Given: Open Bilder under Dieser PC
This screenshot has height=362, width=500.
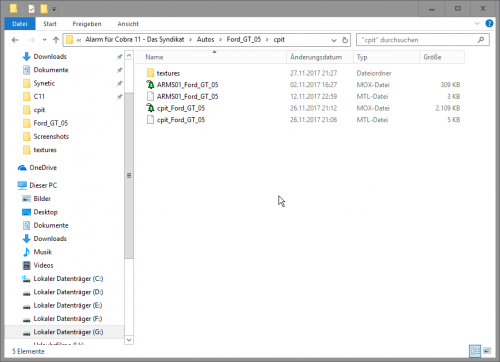Looking at the screenshot, I should tap(42, 199).
